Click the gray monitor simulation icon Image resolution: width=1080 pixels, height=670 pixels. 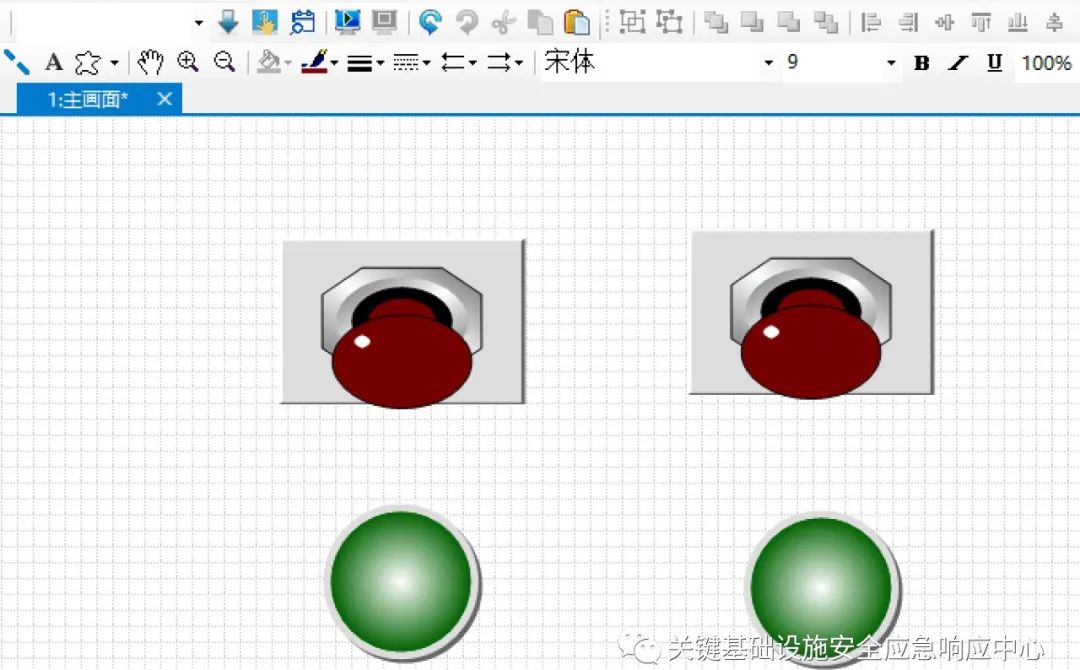tap(384, 22)
